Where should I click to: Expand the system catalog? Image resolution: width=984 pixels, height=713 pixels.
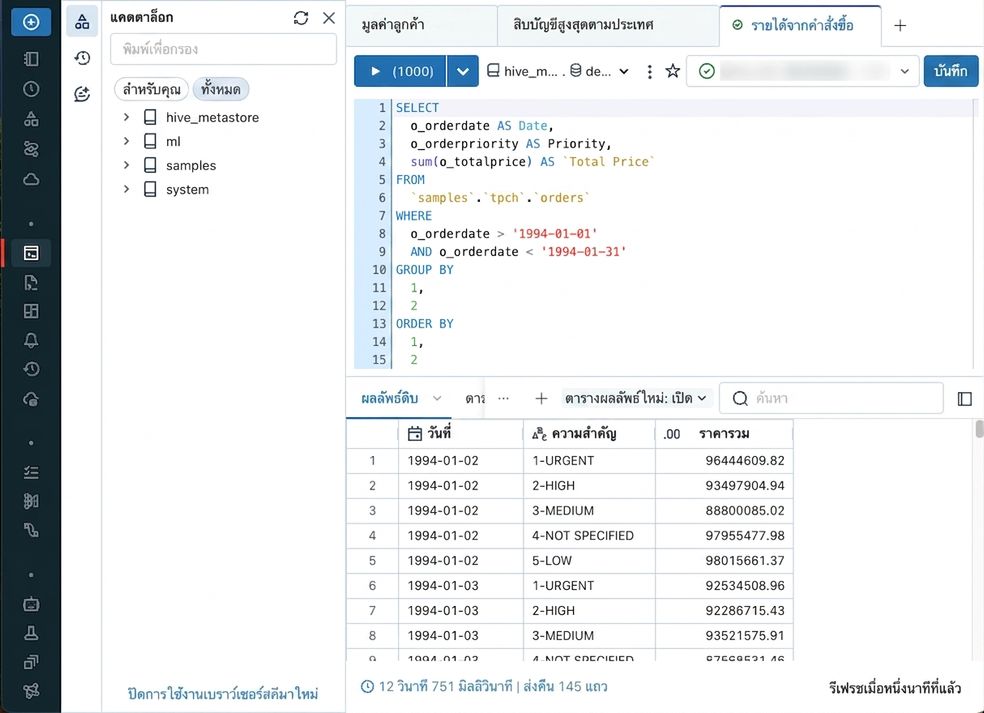click(x=126, y=189)
